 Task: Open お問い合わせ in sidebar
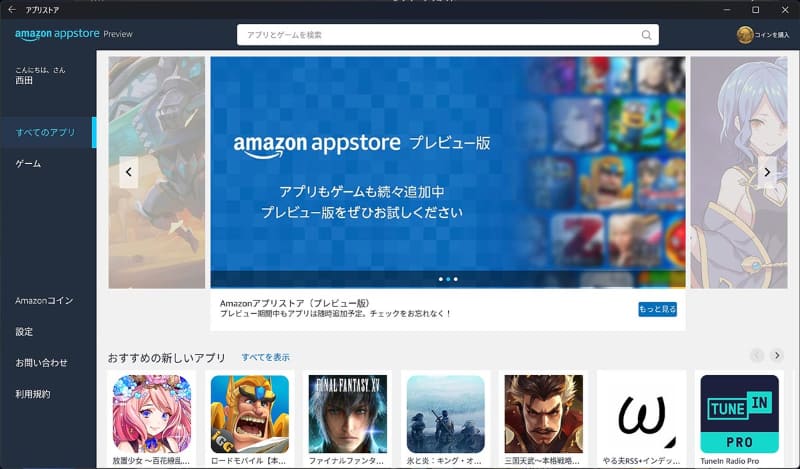[x=41, y=363]
